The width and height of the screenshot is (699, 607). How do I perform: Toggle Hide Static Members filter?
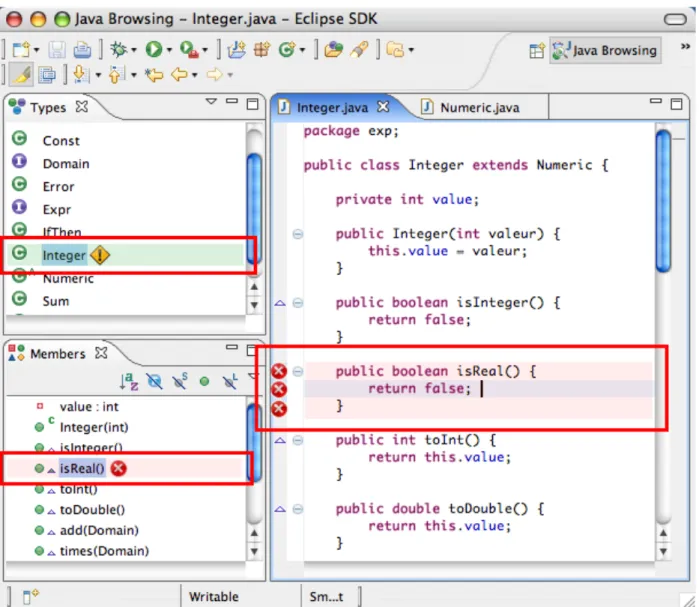(180, 381)
